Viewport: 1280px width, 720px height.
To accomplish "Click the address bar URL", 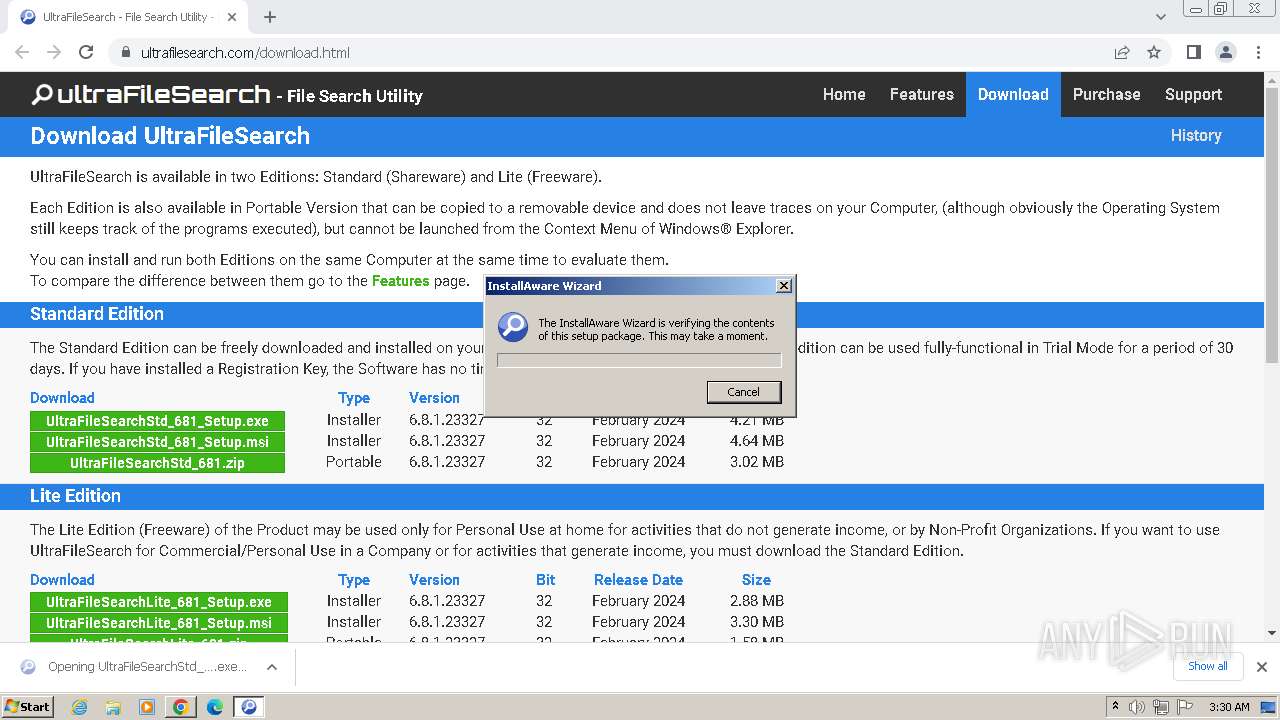I will point(245,52).
